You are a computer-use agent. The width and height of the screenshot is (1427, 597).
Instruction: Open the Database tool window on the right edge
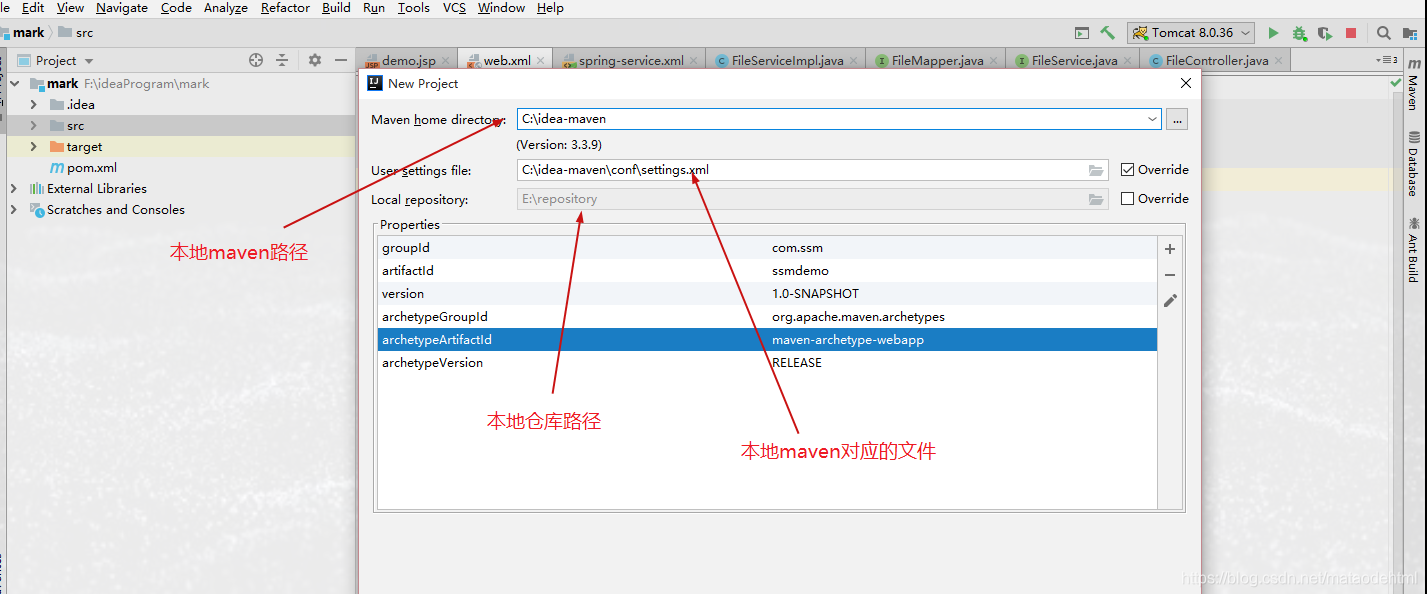1412,164
